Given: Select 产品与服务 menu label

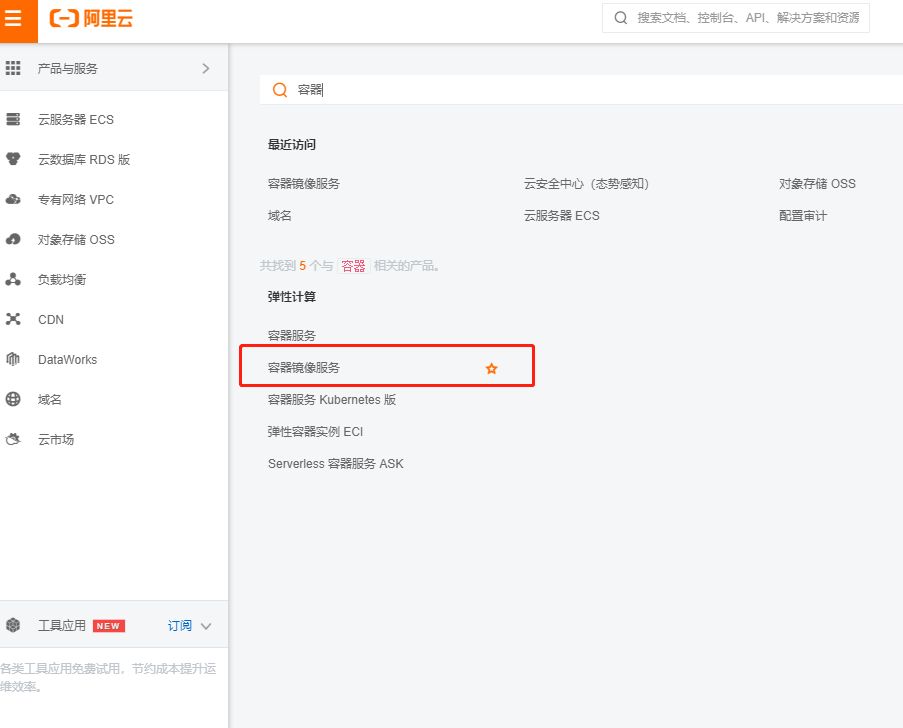Looking at the screenshot, I should pos(68,69).
